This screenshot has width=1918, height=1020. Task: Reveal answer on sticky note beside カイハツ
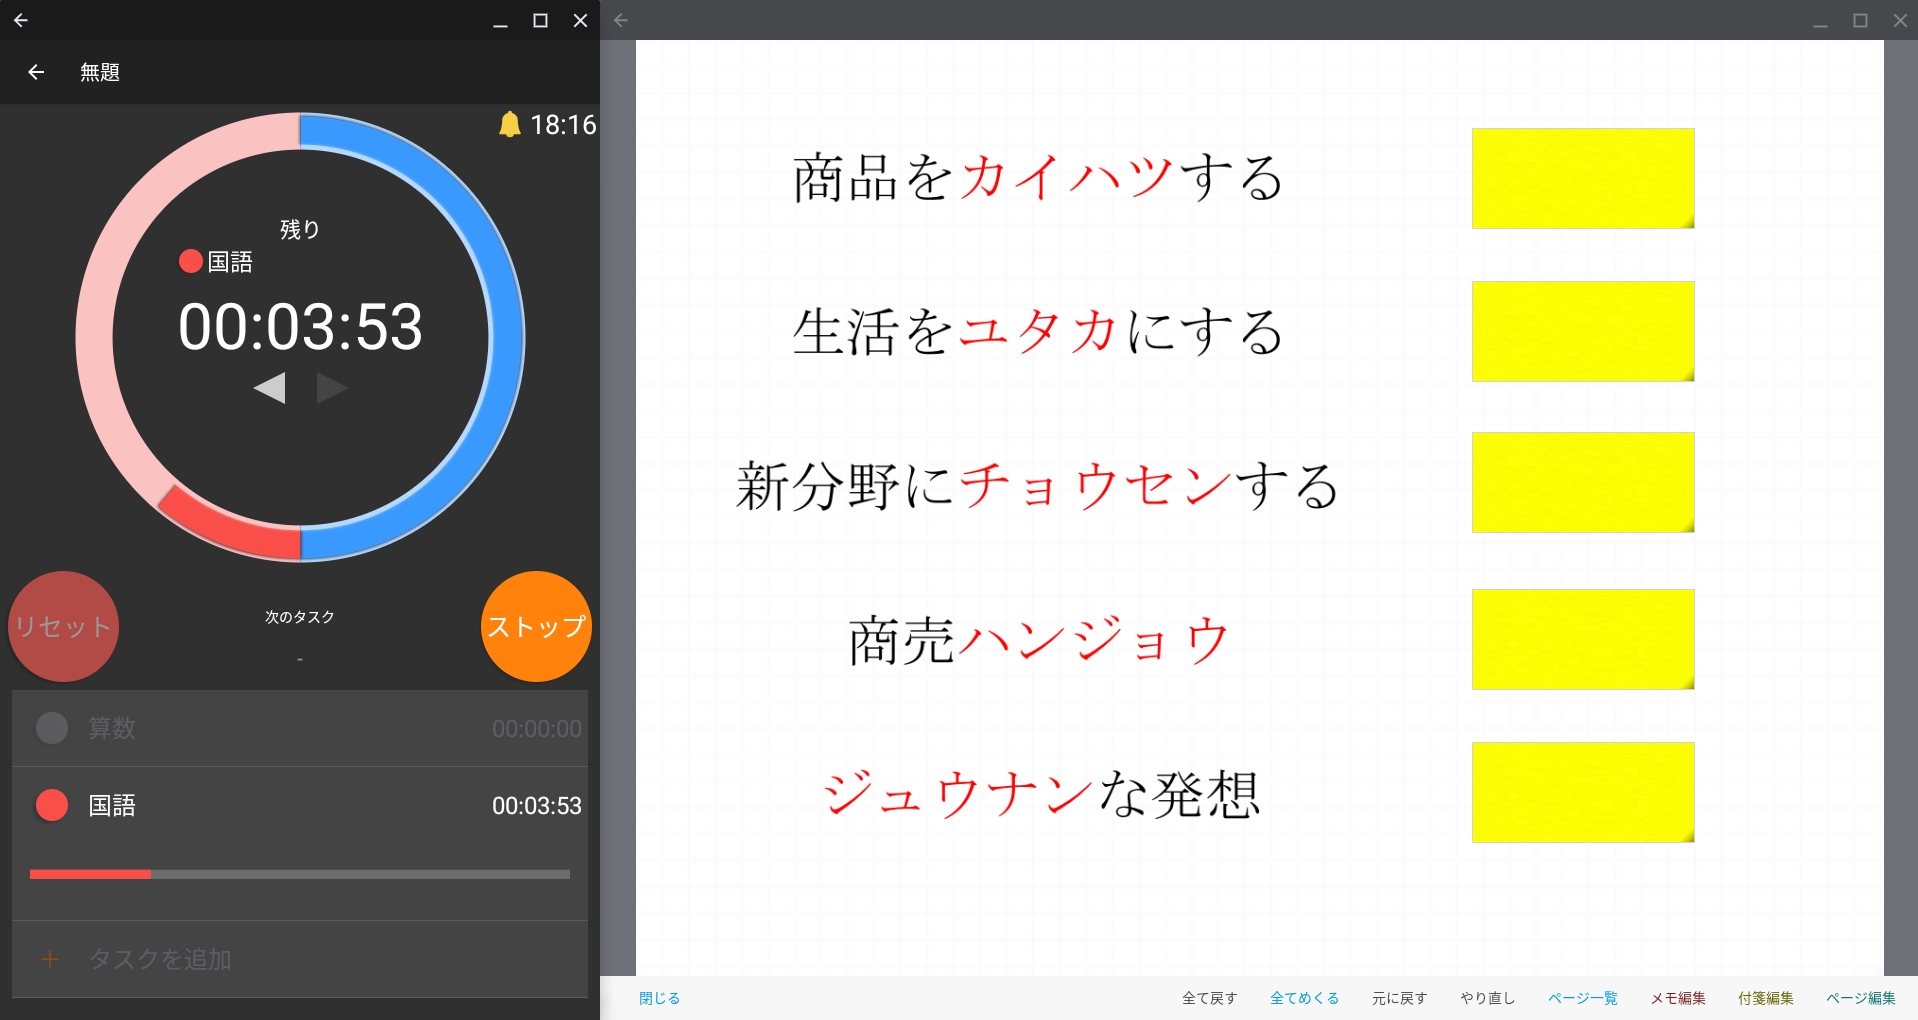coord(1582,178)
